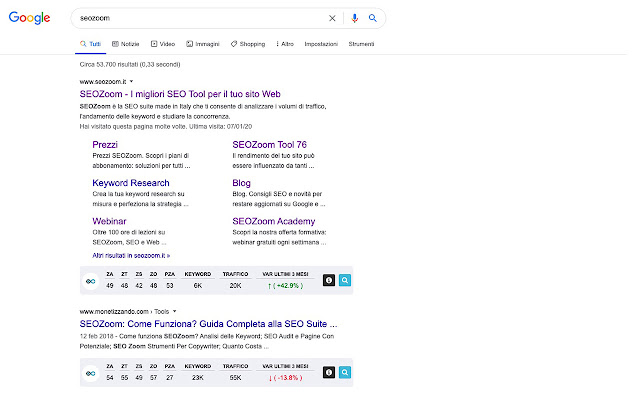
Task: Click the Circa 53.700 risultati text
Action: [130, 64]
